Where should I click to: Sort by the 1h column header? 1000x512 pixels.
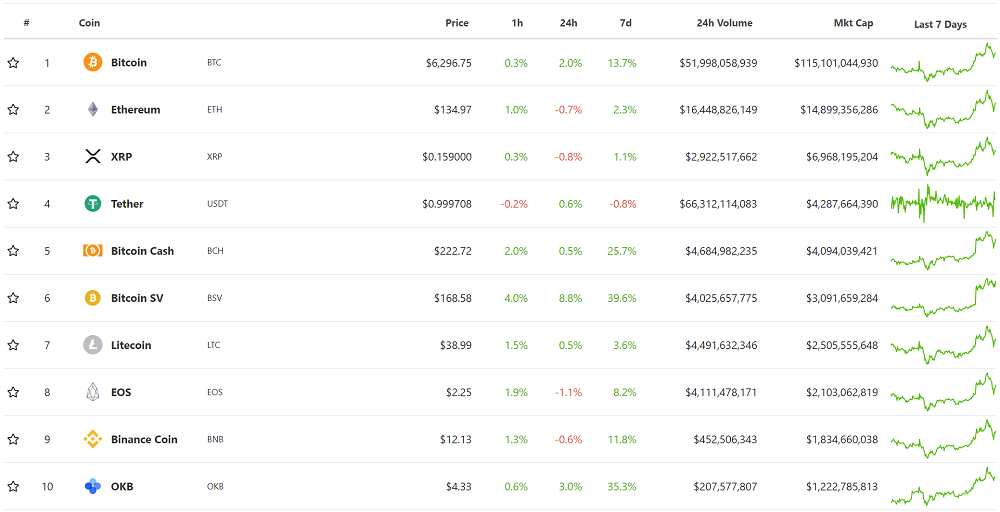(x=517, y=23)
